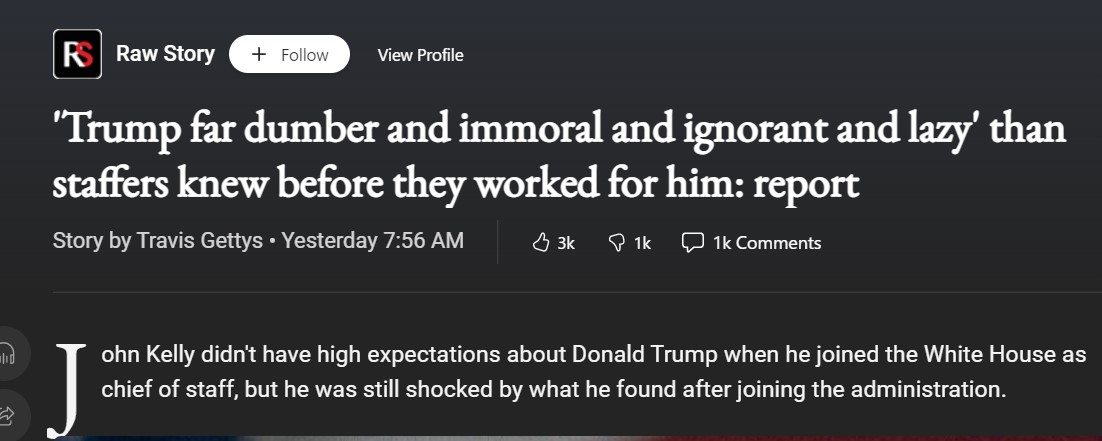Screen dimensions: 1102x441
Task: Open View Profile for Raw Story
Action: (x=420, y=55)
